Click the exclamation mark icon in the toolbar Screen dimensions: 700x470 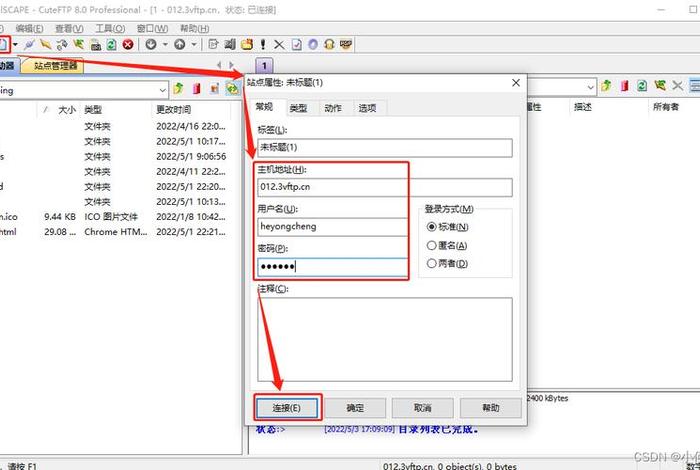[263, 44]
